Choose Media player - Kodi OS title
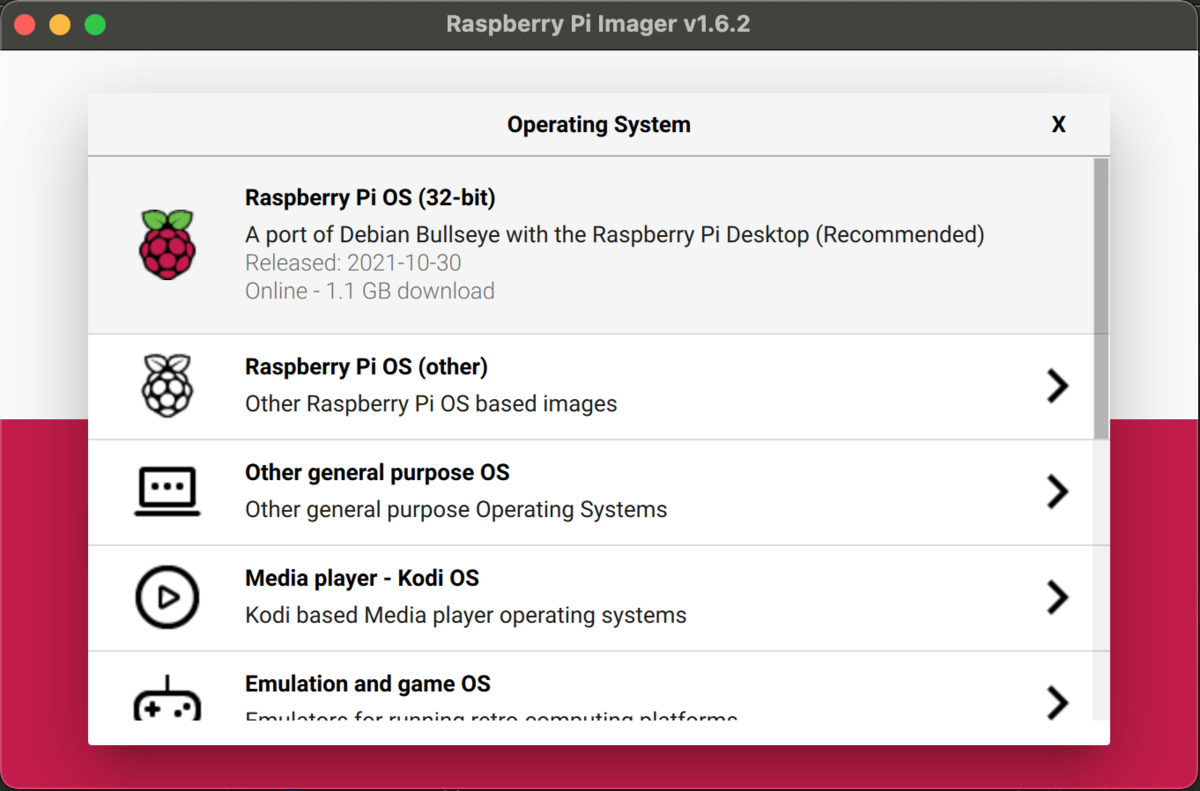This screenshot has width=1200, height=791. (x=362, y=578)
